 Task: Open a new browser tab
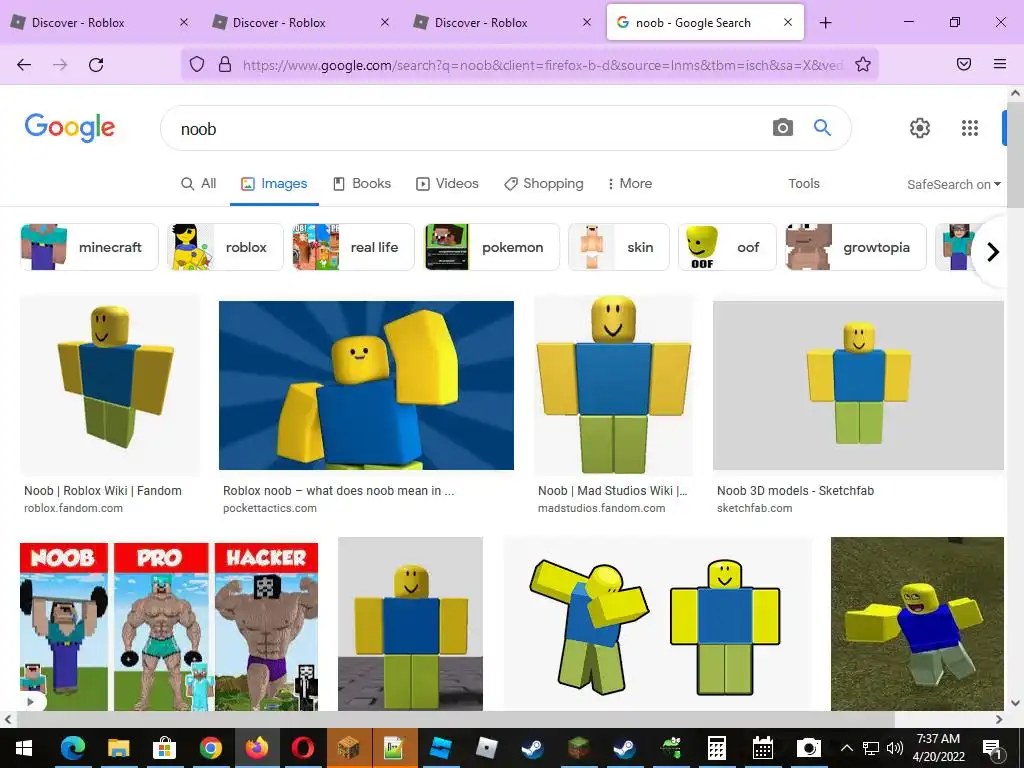click(825, 23)
